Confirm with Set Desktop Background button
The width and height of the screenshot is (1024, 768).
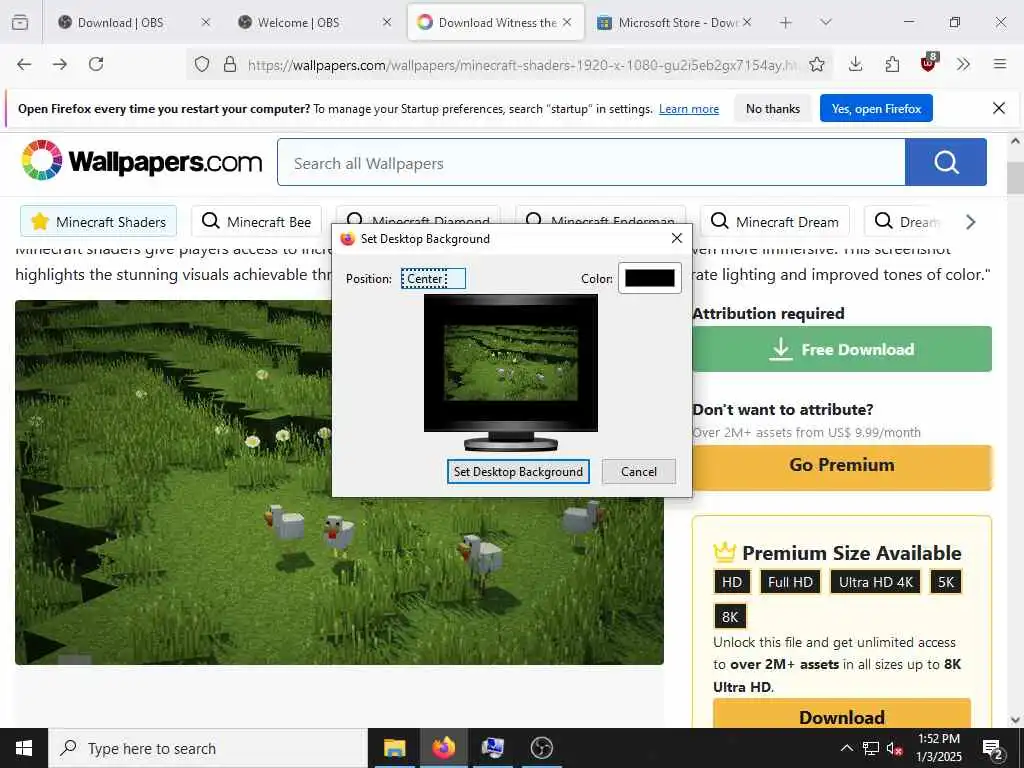coord(518,472)
